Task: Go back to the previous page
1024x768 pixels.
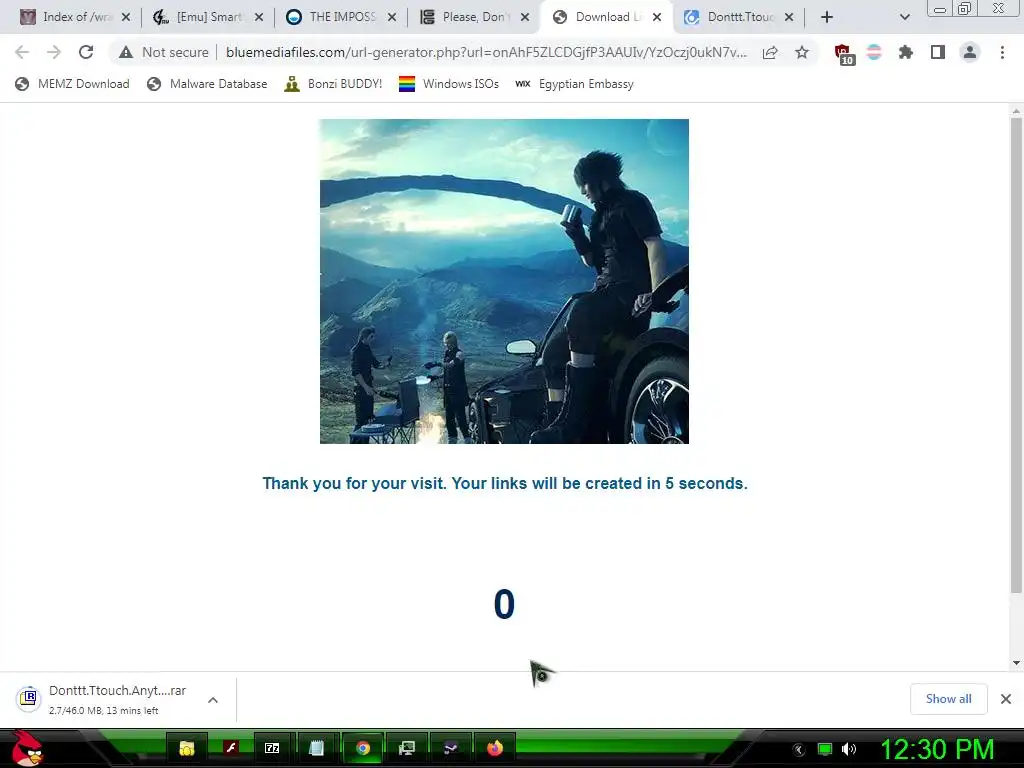Action: 22,52
